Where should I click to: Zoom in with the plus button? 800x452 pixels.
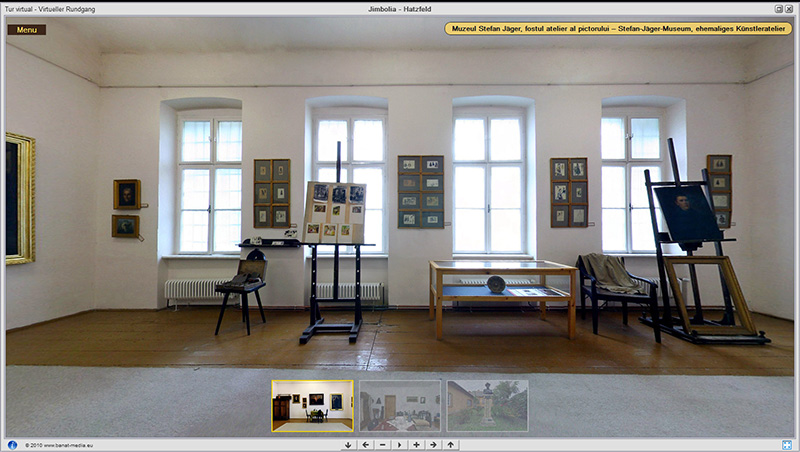417,445
